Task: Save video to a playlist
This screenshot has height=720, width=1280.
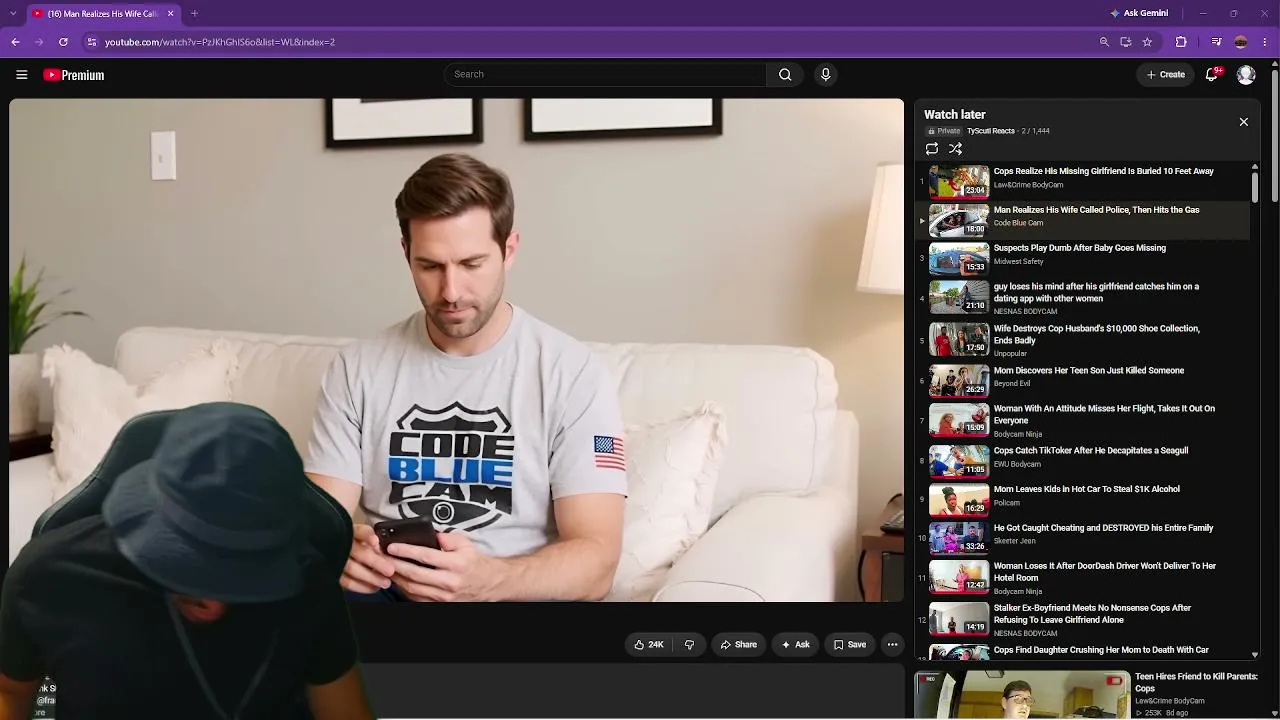Action: click(850, 645)
